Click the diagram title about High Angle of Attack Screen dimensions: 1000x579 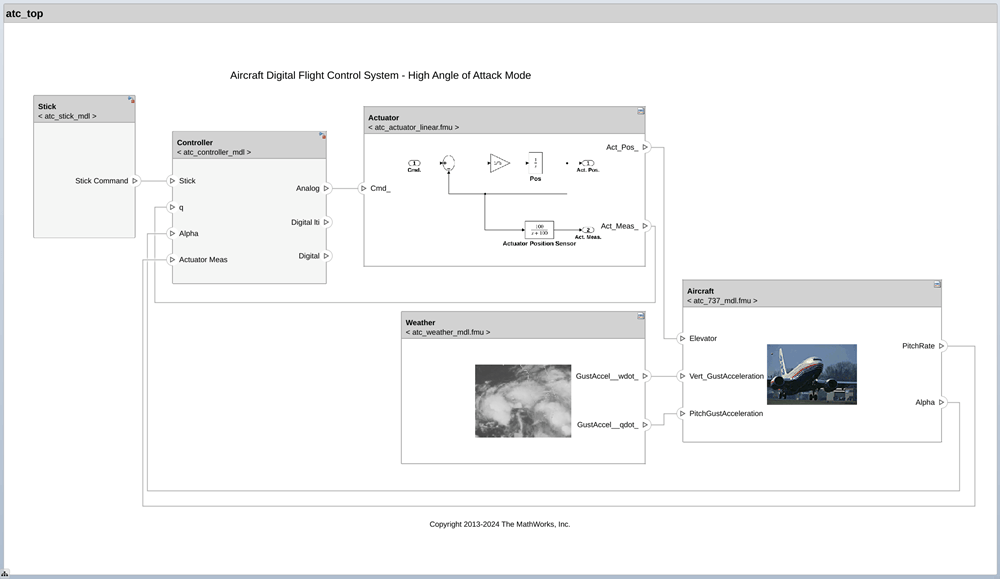click(380, 75)
